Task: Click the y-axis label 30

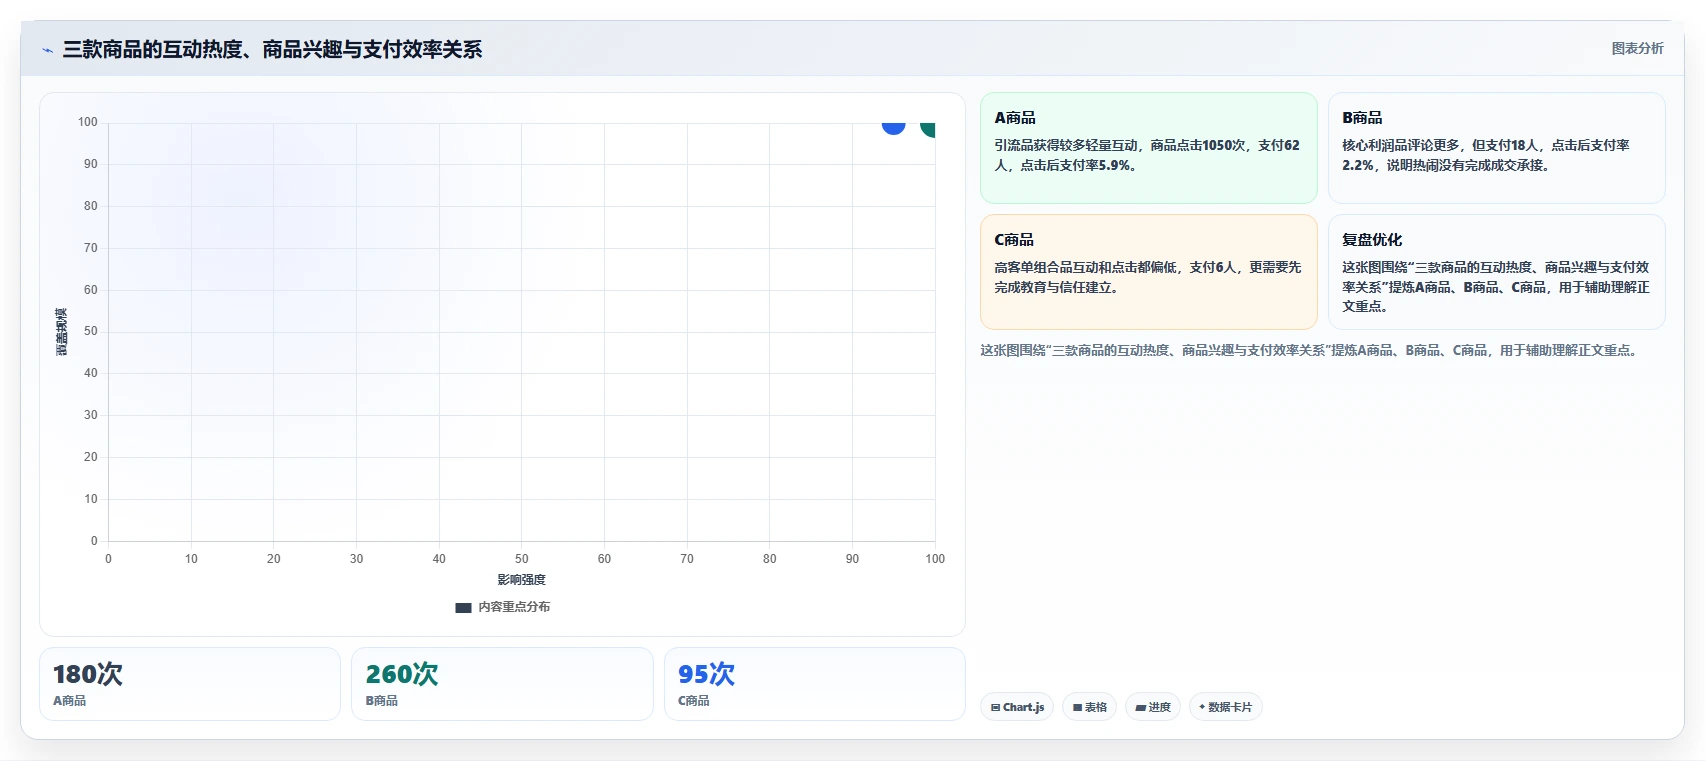Action: (x=91, y=415)
